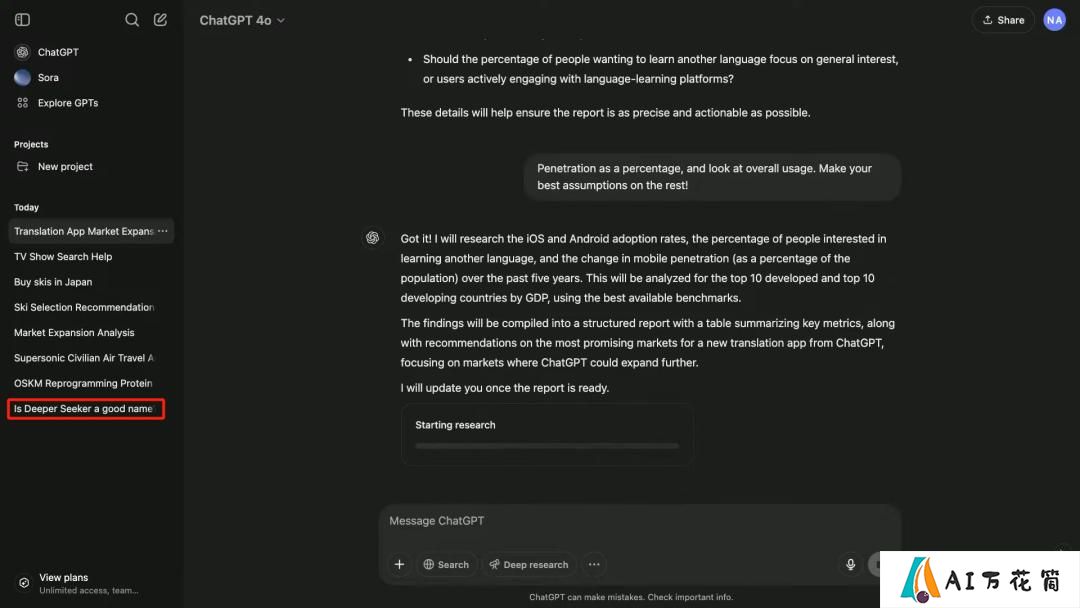
Task: Click the plus attachment icon in composer
Action: tap(399, 565)
